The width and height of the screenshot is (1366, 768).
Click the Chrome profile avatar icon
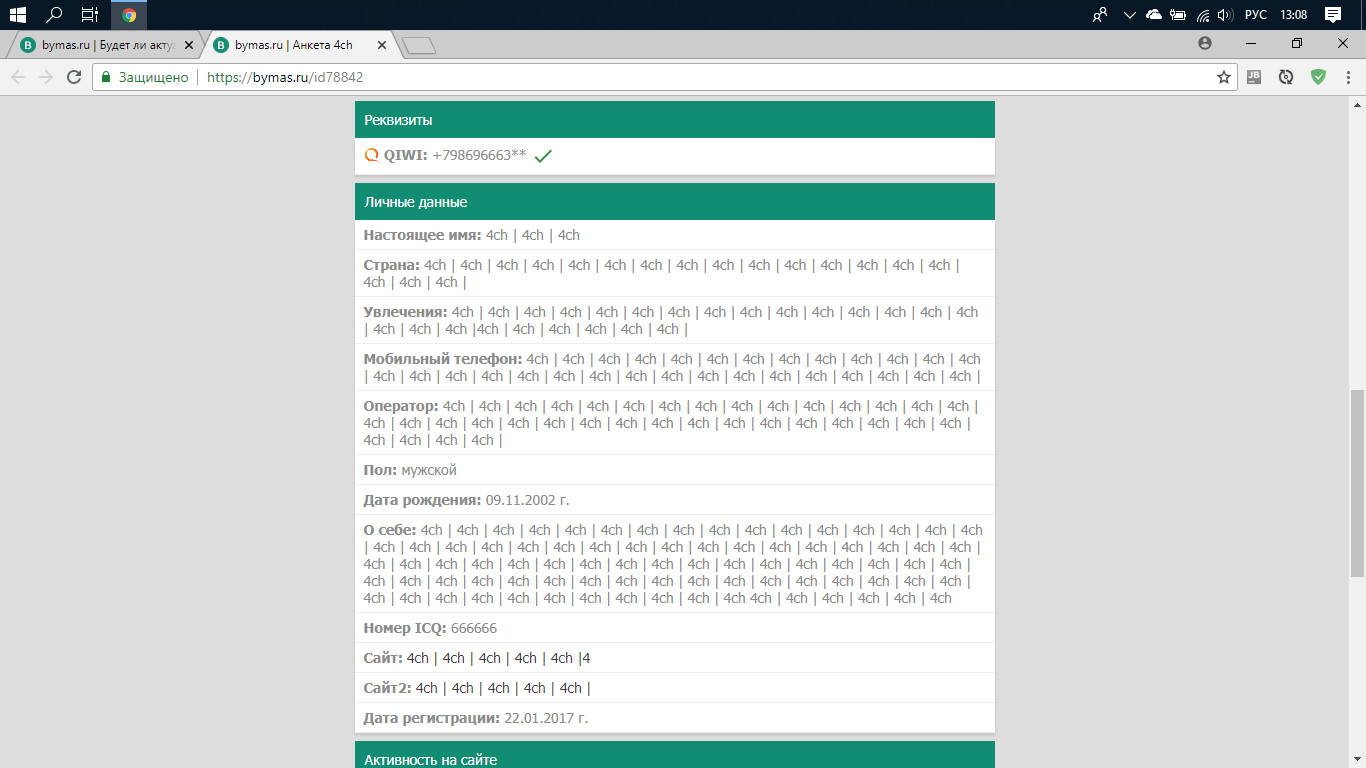tap(1204, 43)
